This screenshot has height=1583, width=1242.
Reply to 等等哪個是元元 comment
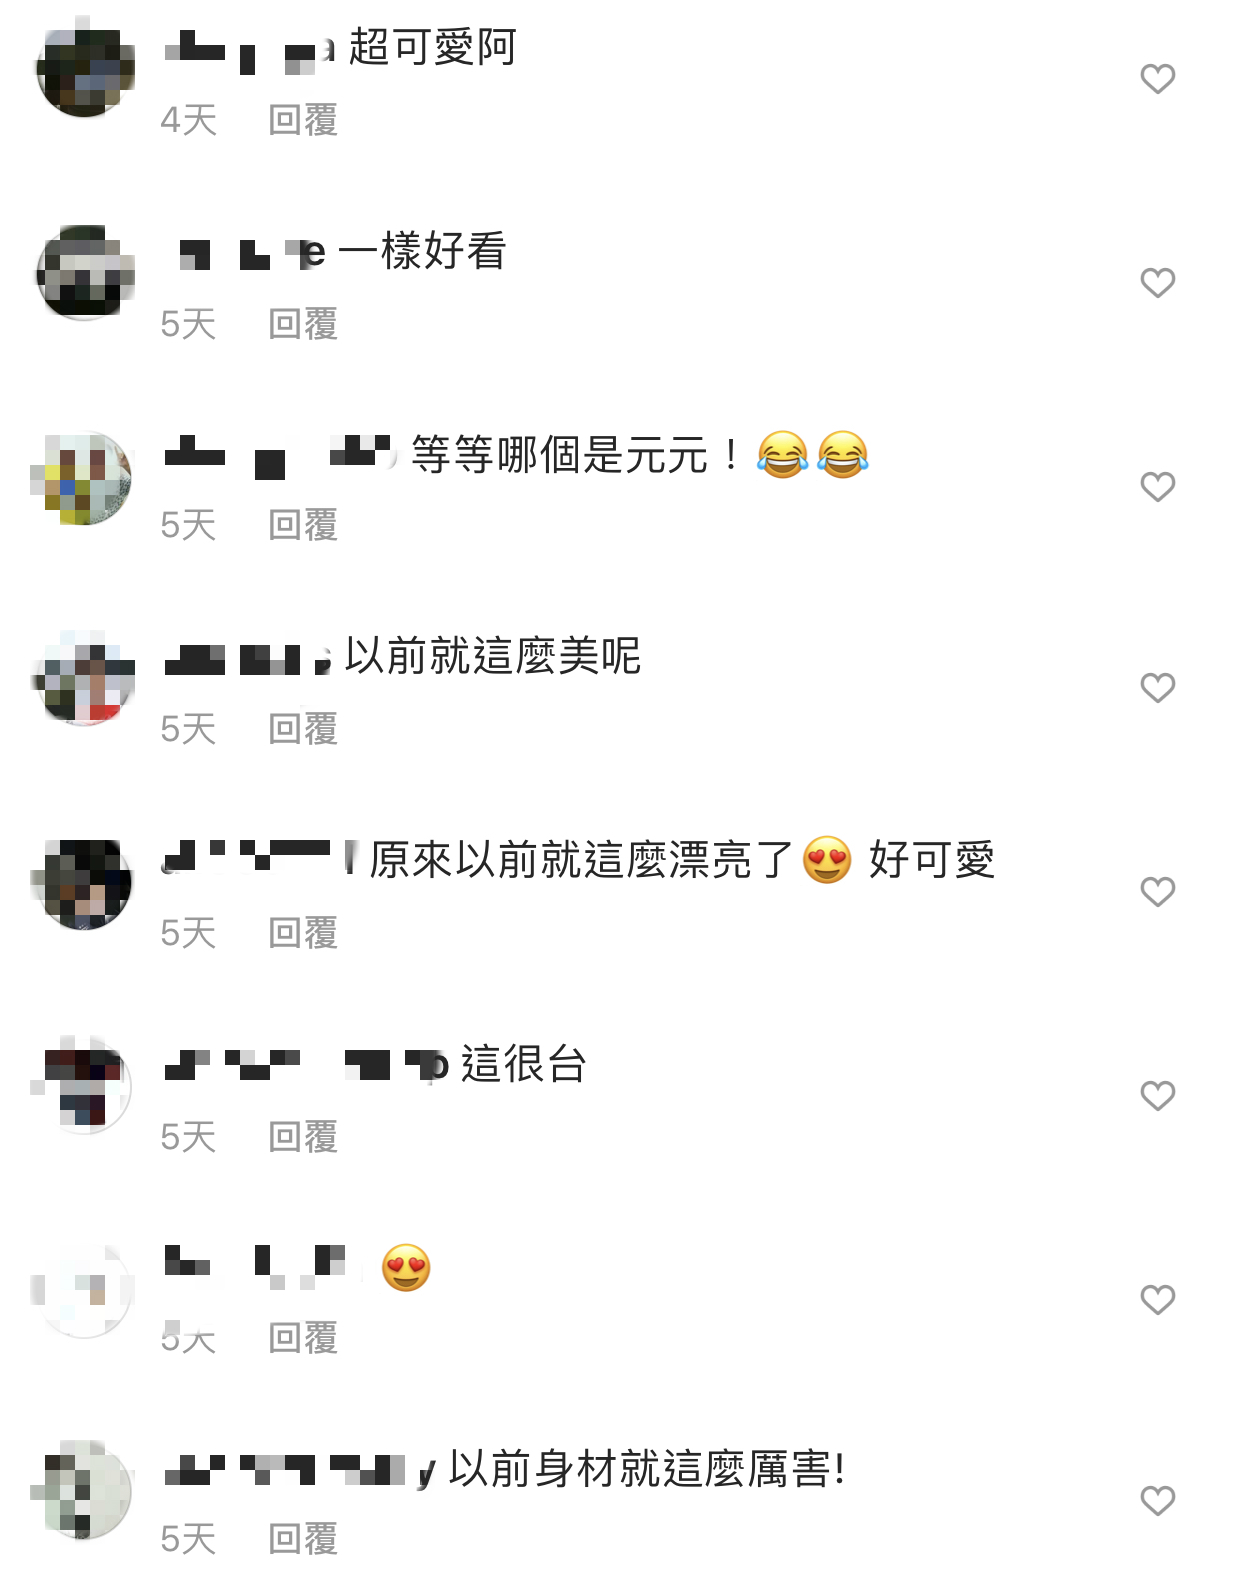[x=303, y=525]
